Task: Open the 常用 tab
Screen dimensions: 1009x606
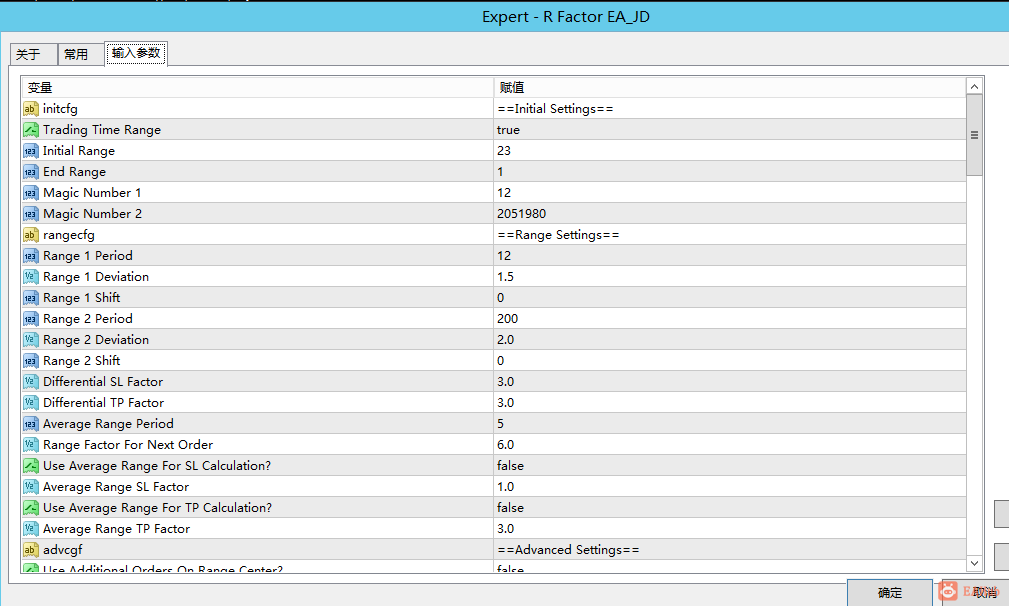Action: coord(81,55)
